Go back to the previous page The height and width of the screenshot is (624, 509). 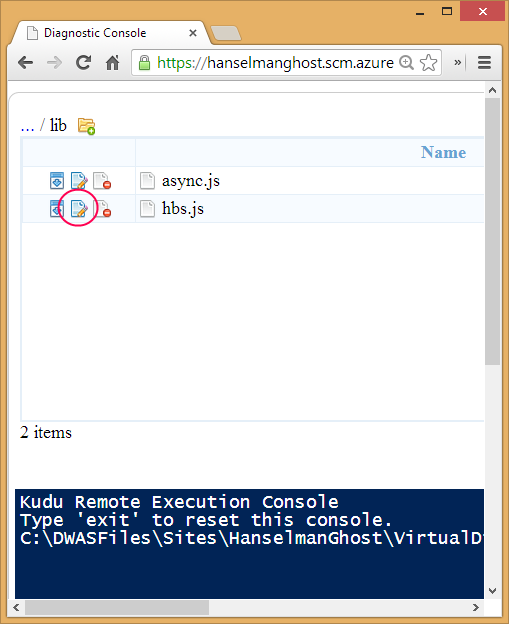(x=26, y=62)
